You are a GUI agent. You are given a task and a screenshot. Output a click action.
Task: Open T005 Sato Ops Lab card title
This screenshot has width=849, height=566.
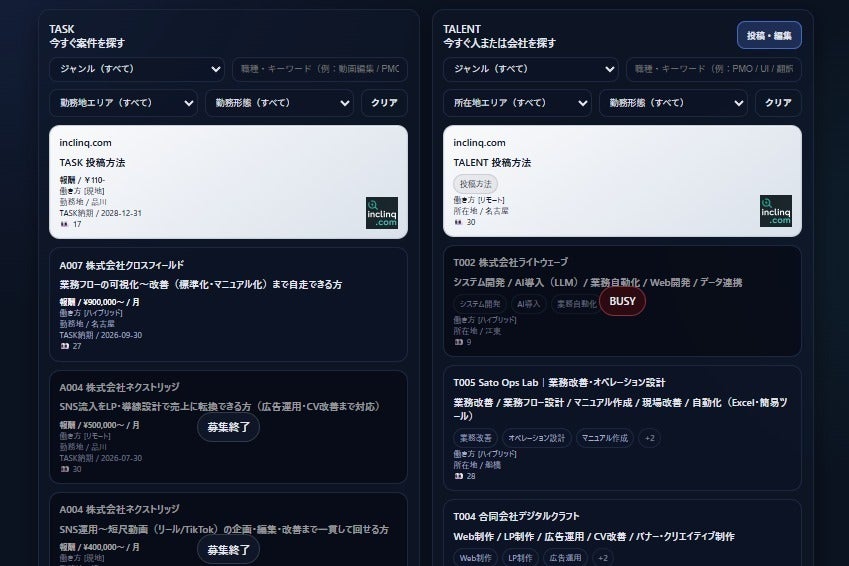[x=559, y=382]
